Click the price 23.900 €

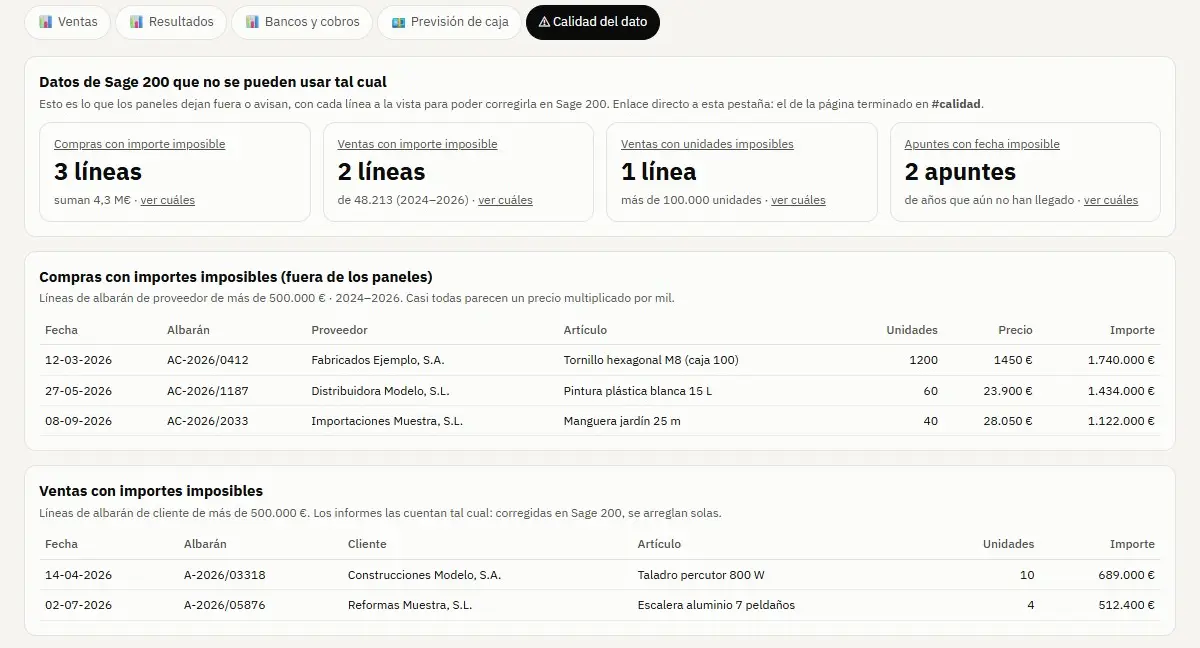click(1008, 391)
